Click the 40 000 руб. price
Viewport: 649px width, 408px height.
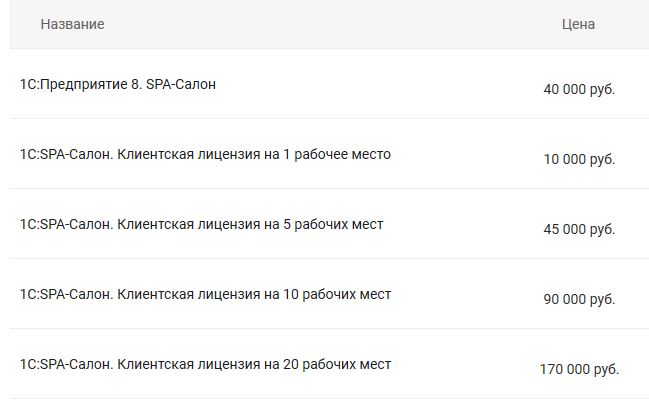(579, 89)
